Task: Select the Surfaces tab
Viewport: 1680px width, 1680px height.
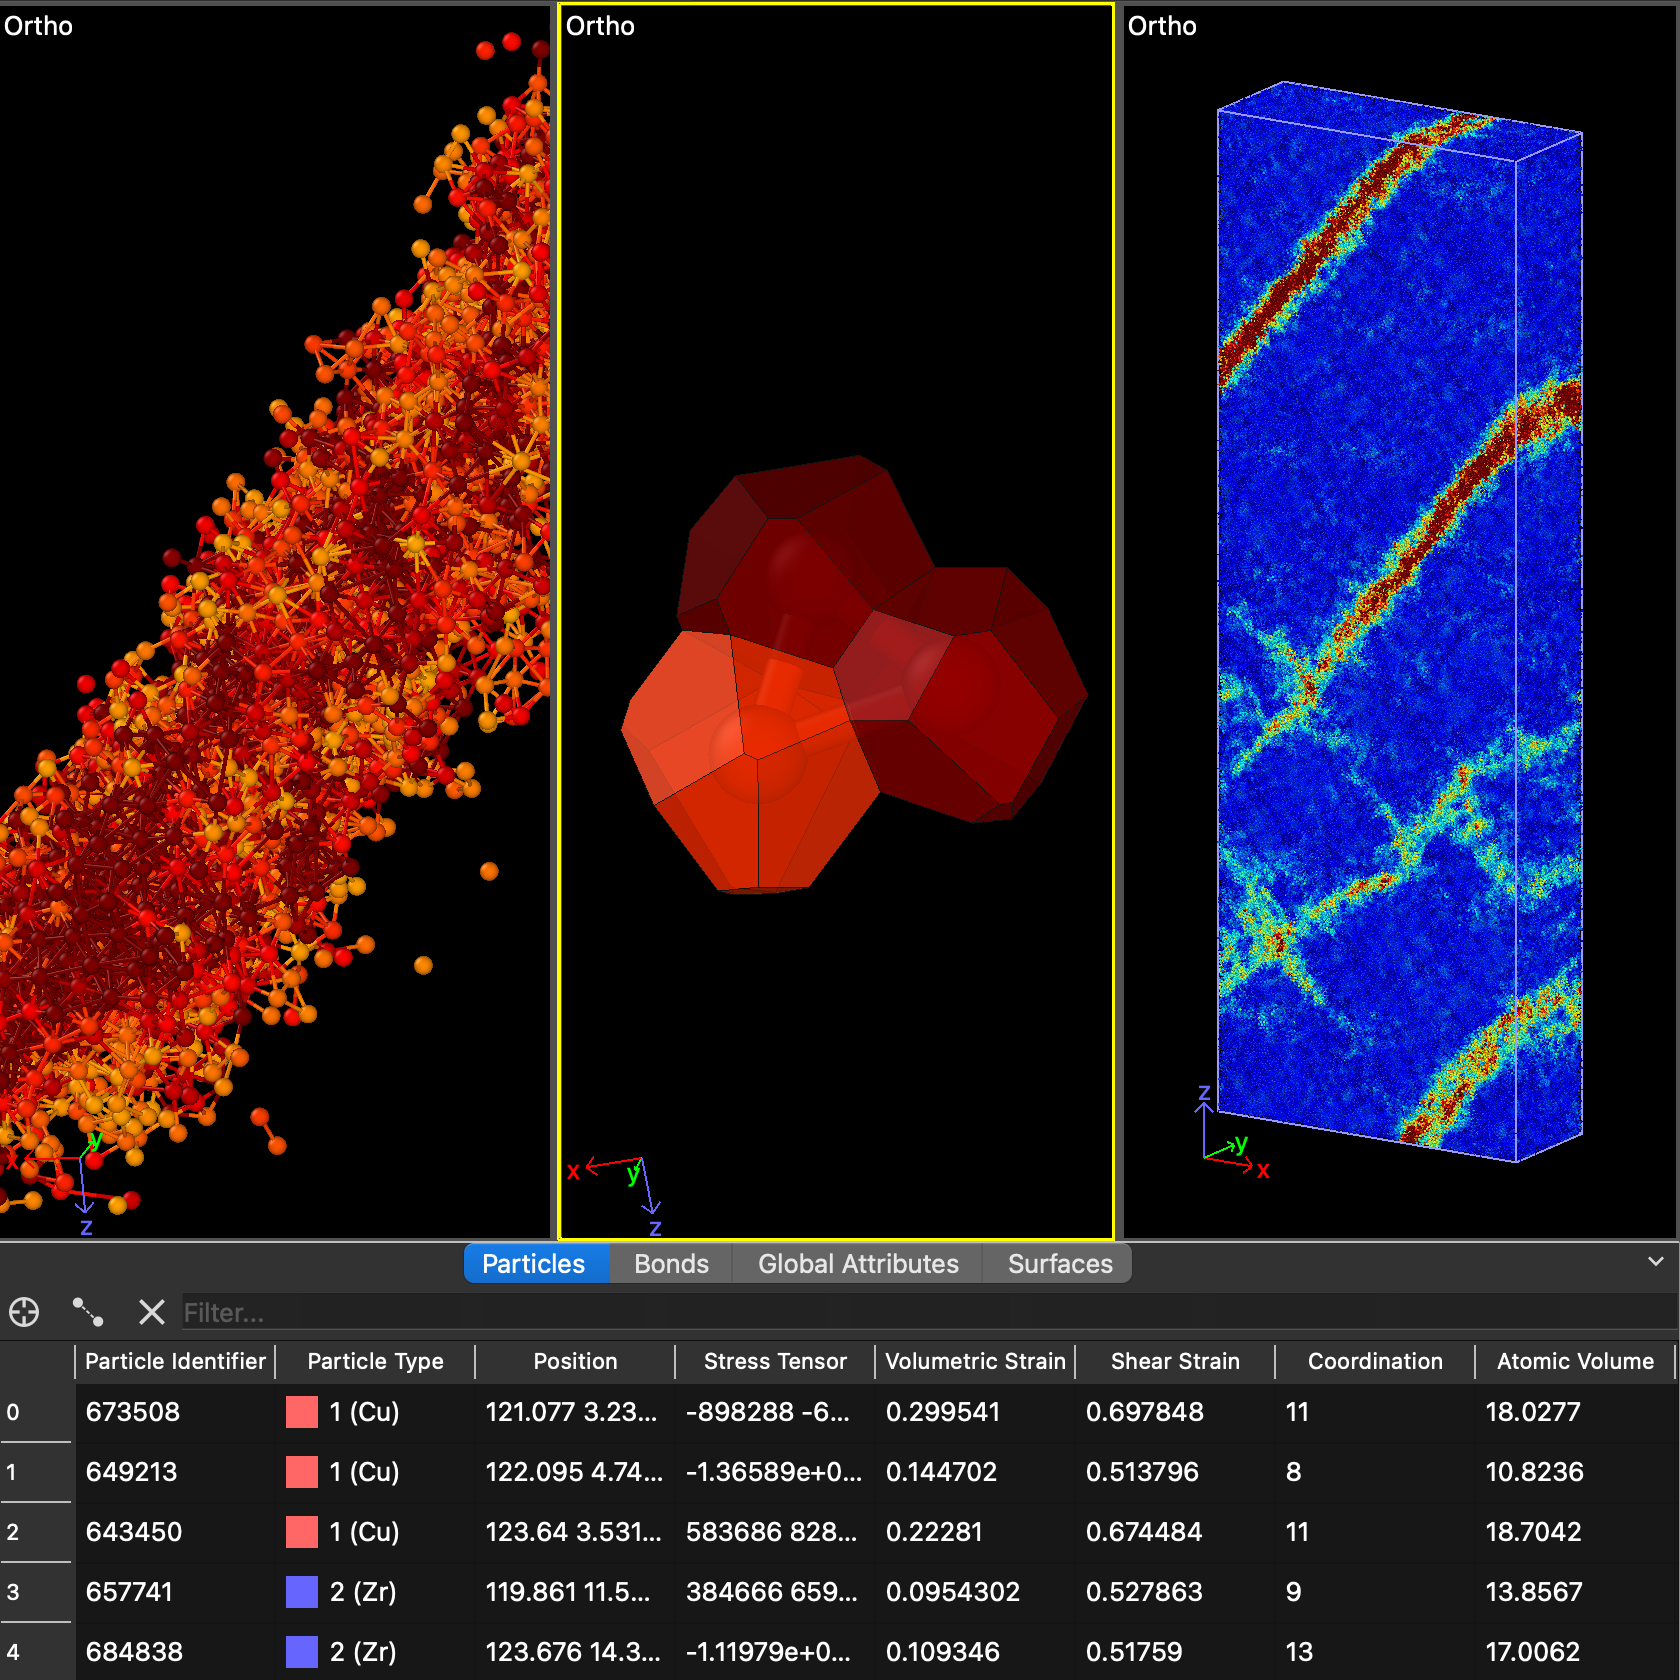Action: tap(1059, 1264)
